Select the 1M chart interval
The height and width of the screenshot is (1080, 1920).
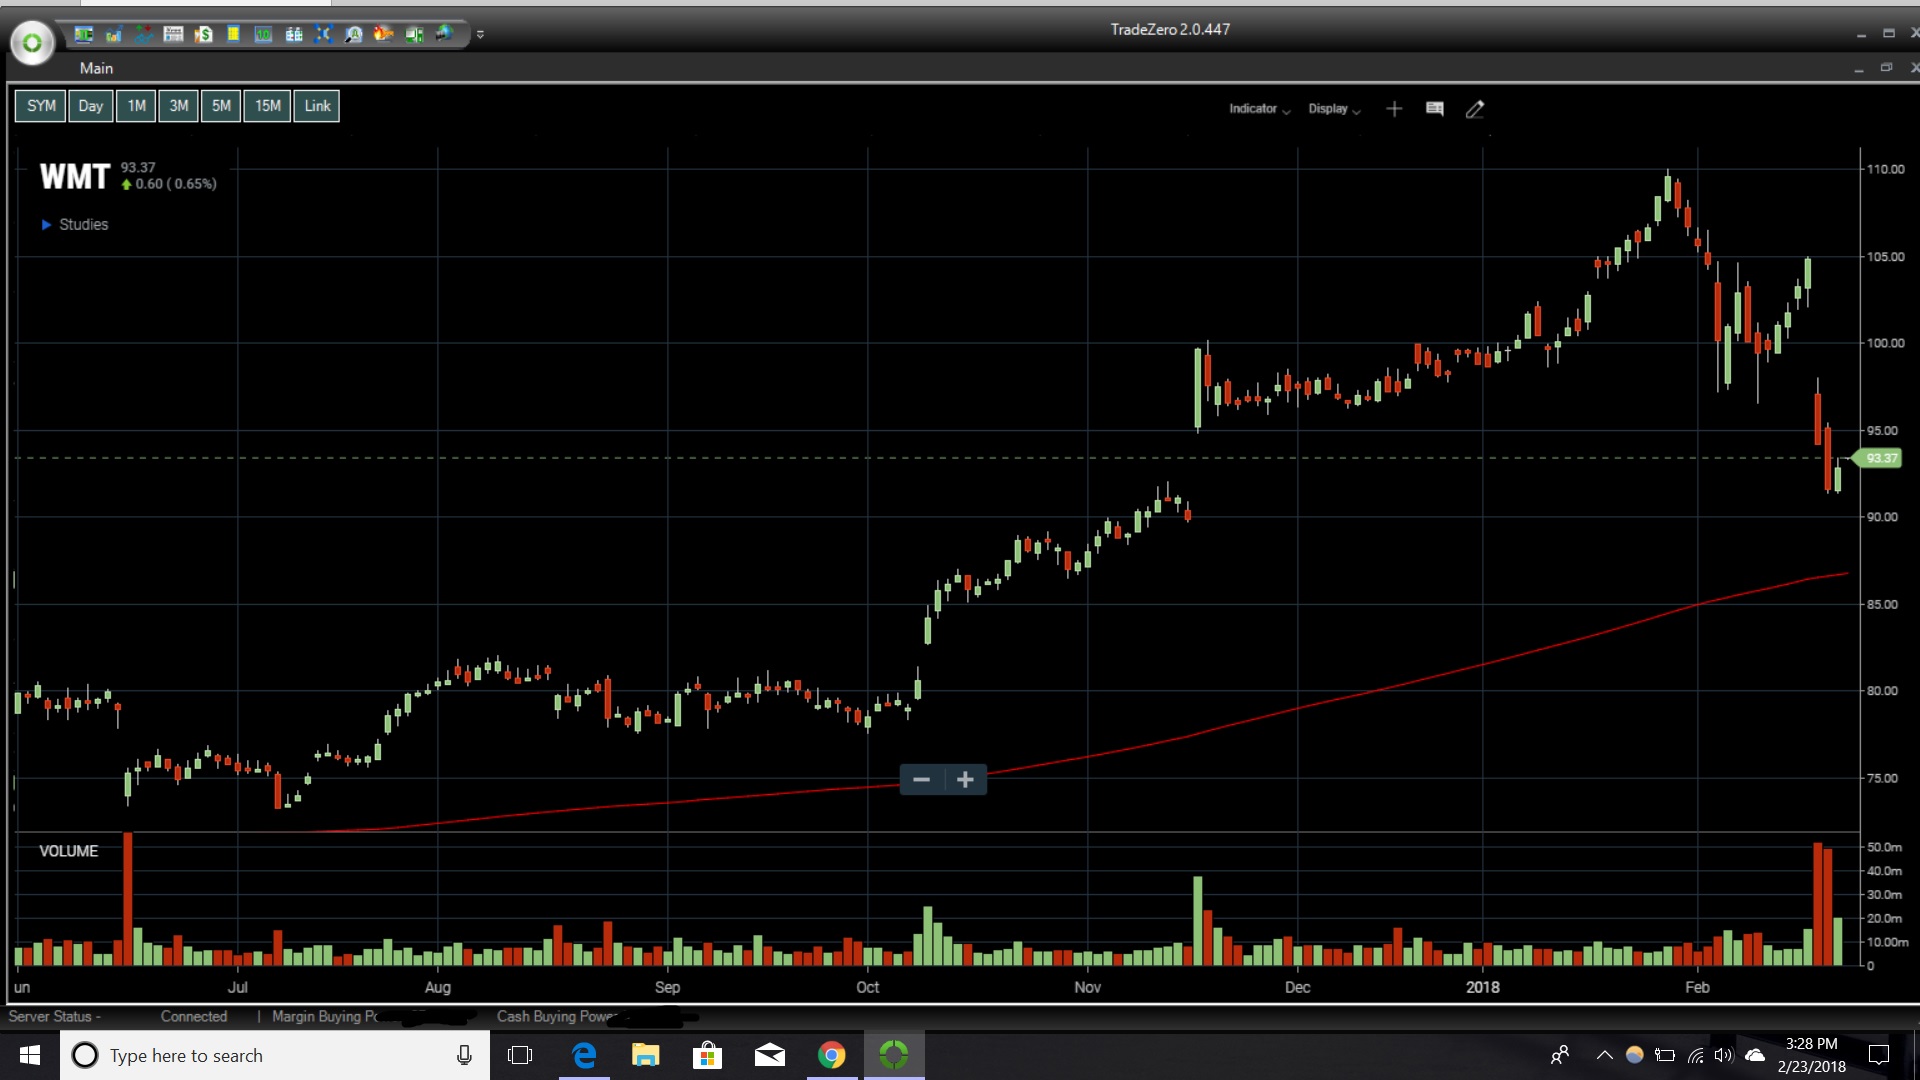136,106
